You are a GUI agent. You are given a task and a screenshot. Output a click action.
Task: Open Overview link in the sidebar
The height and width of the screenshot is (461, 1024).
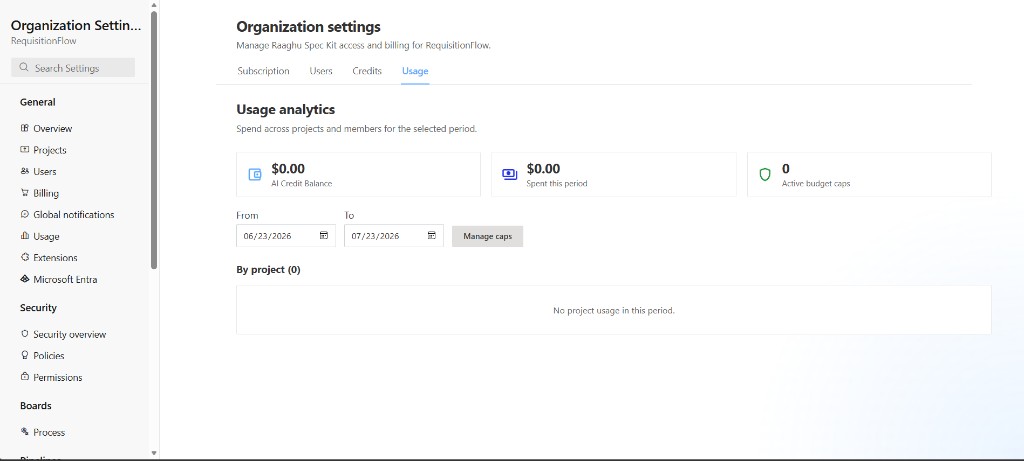53,129
